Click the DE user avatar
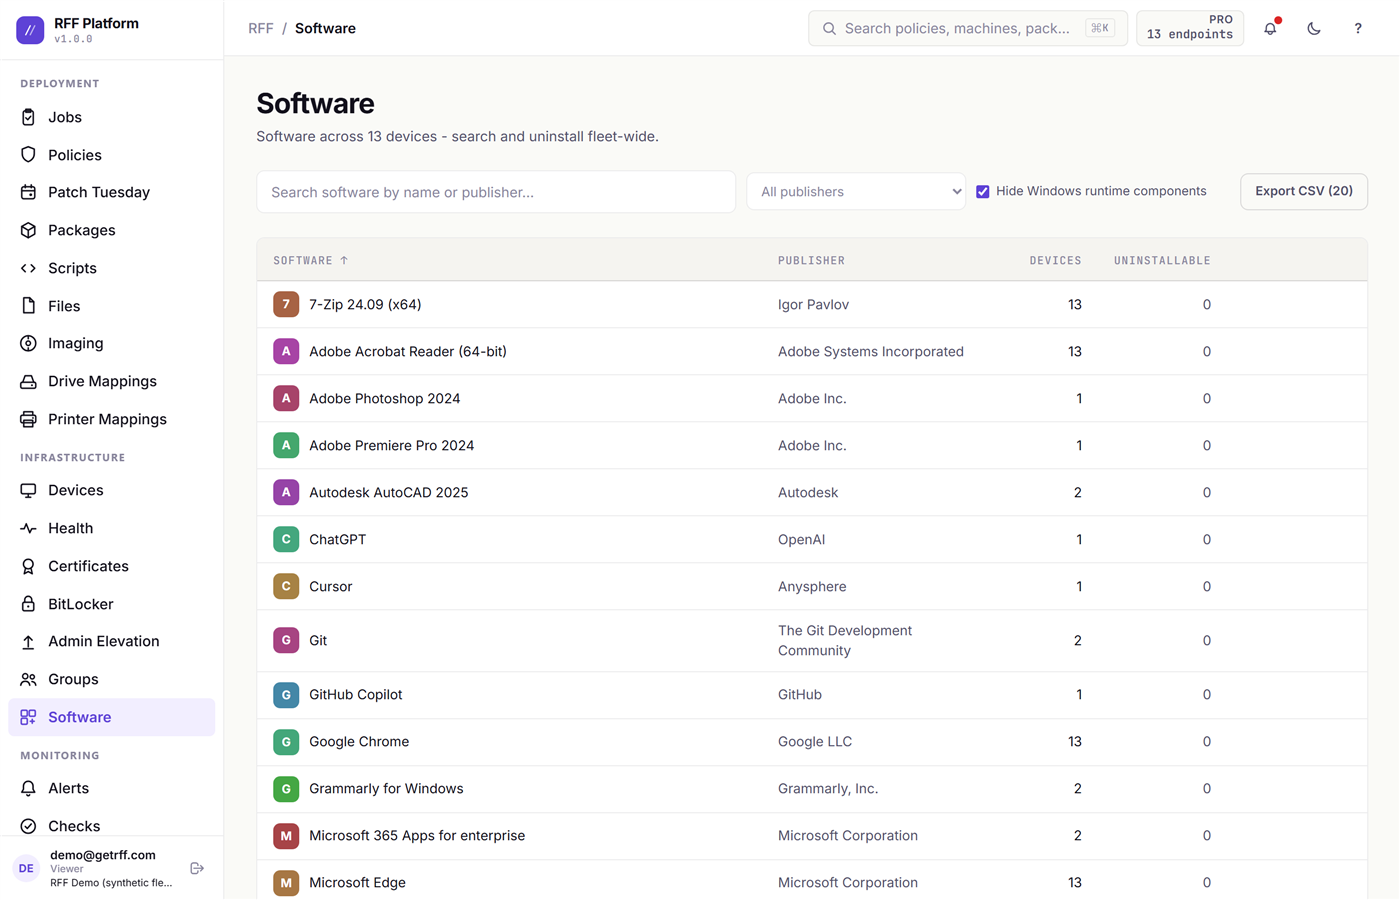Screen dimensions: 1400x900 coord(26,868)
